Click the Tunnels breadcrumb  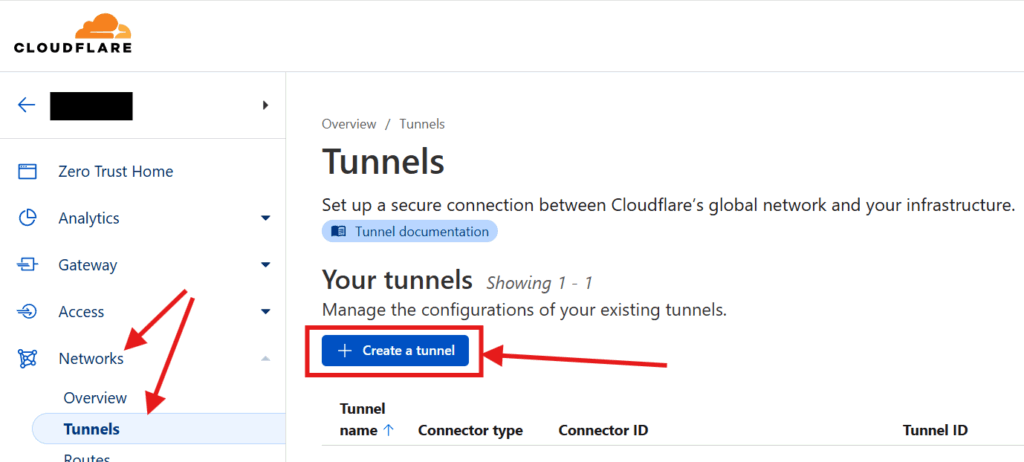click(x=422, y=124)
